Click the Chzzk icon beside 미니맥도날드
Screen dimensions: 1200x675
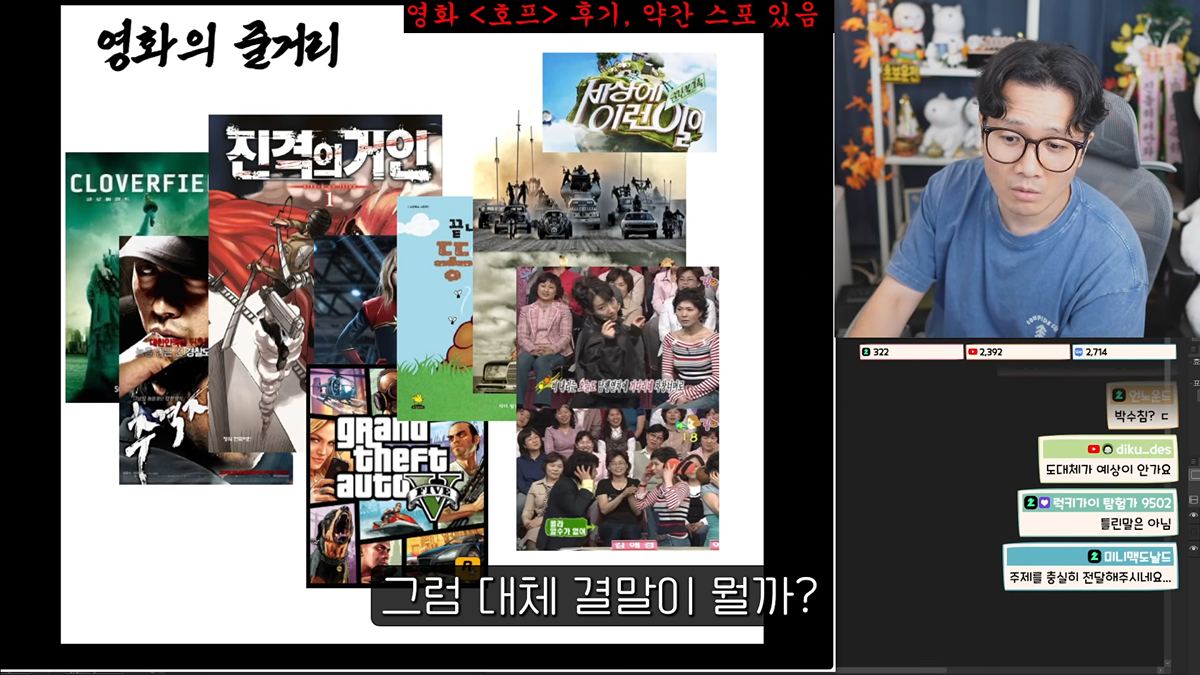[1095, 557]
